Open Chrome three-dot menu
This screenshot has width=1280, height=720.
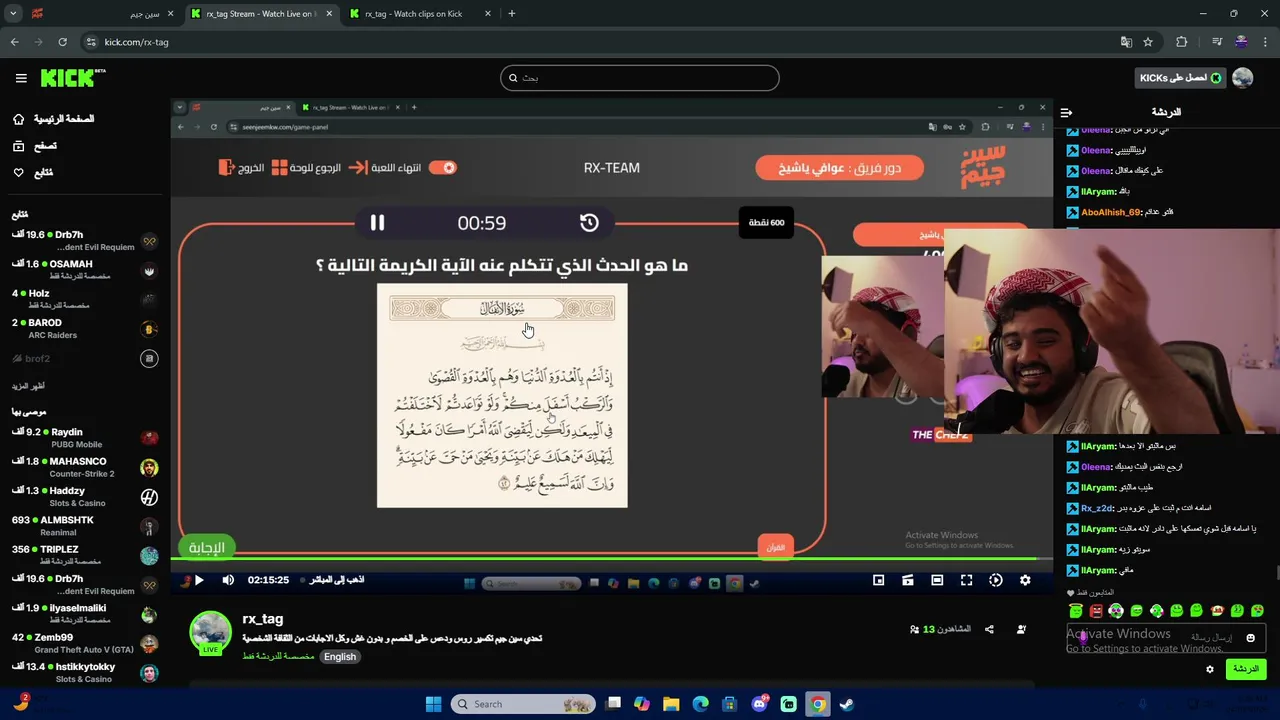tap(1266, 42)
